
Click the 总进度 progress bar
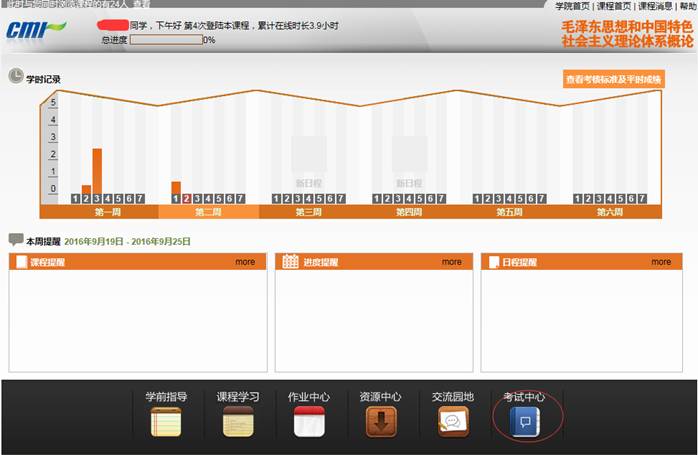pyautogui.click(x=166, y=40)
